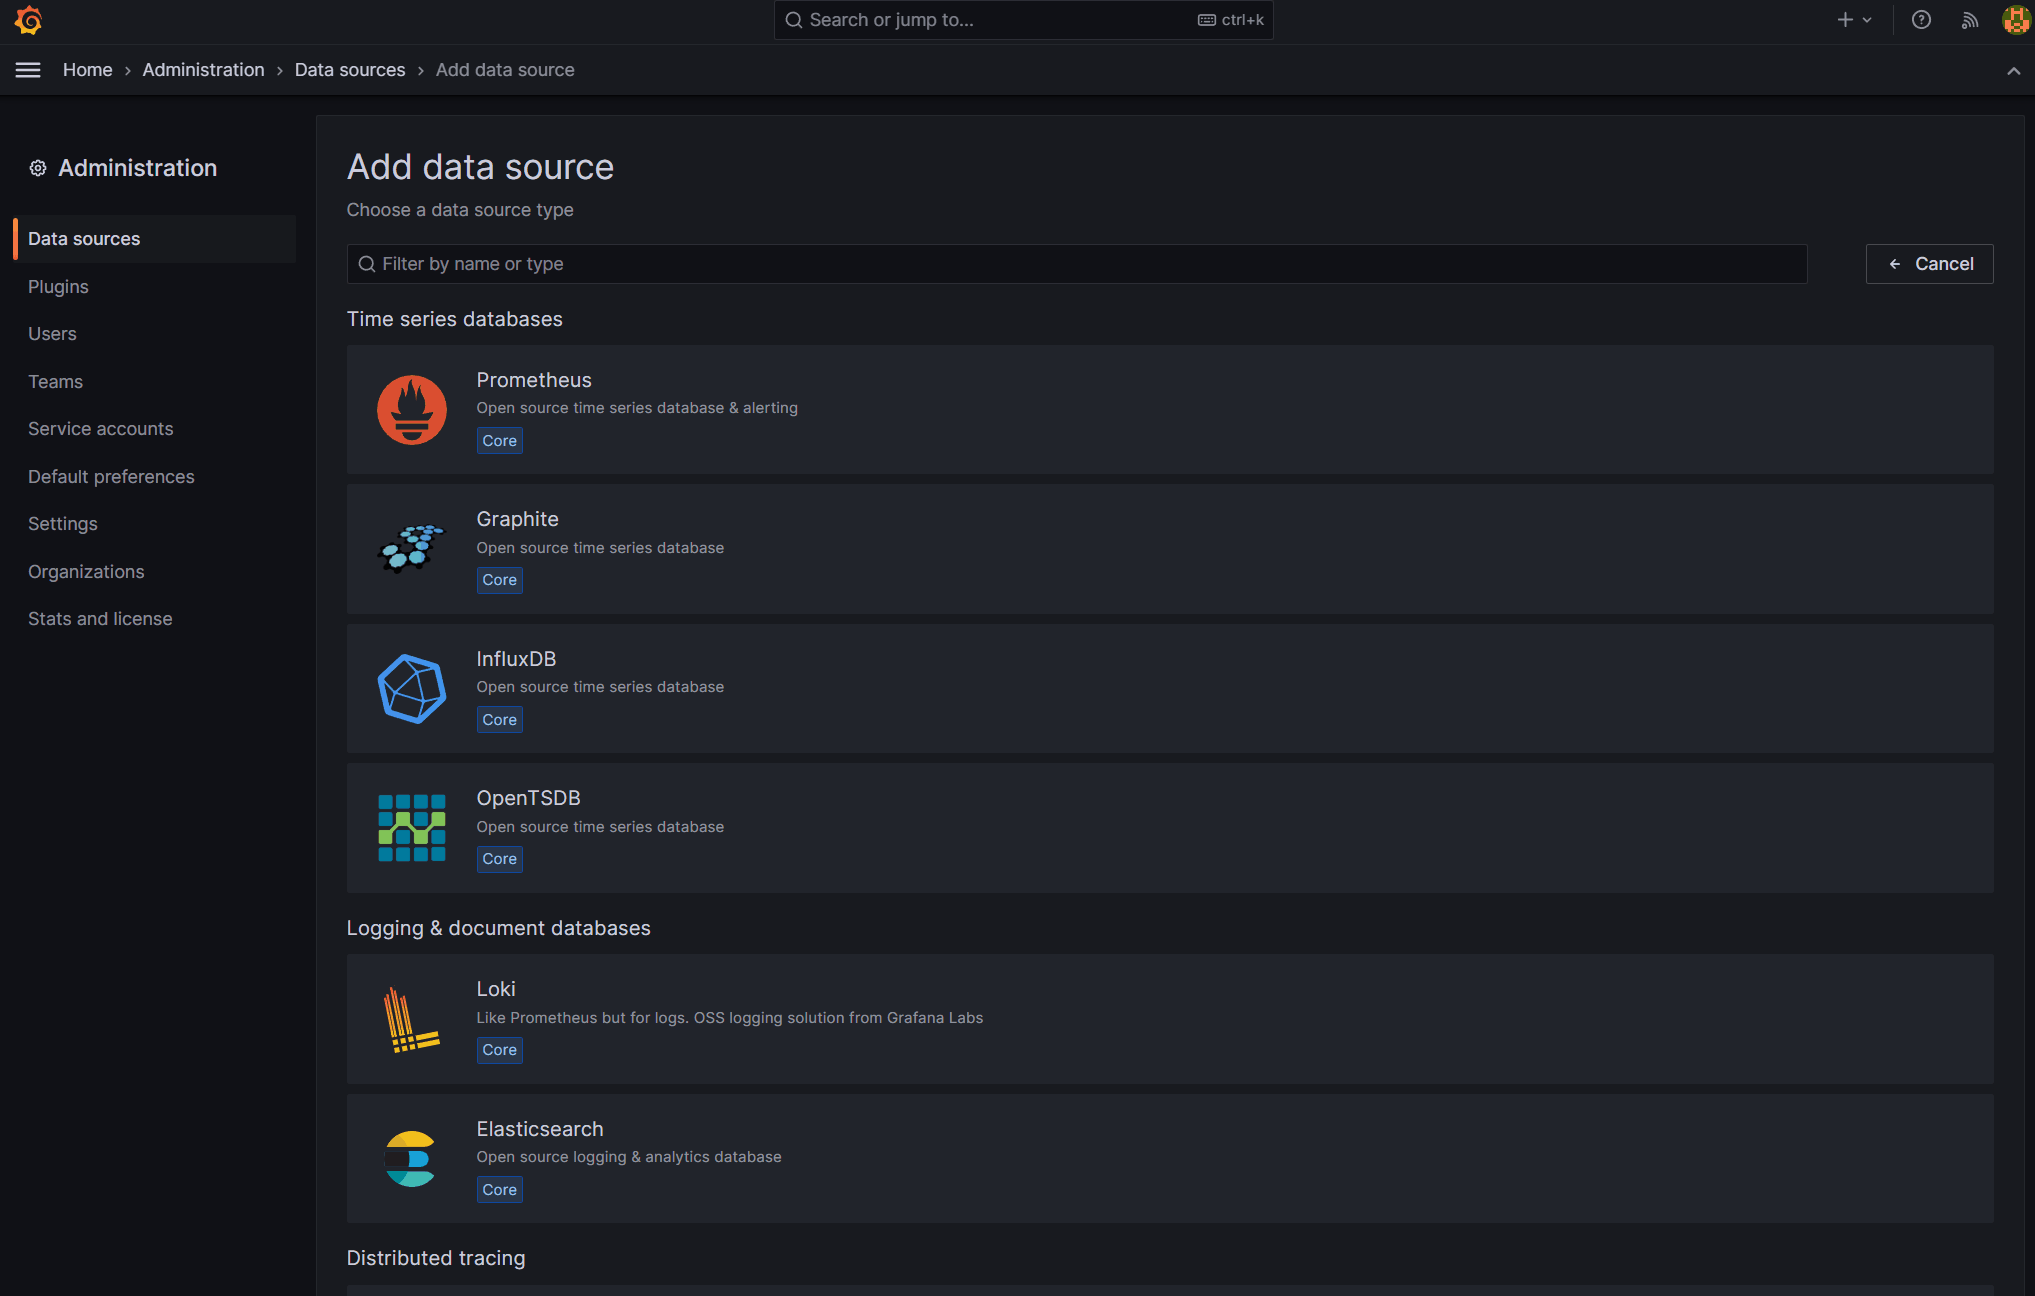Focus the Filter by name or type field

(1077, 264)
